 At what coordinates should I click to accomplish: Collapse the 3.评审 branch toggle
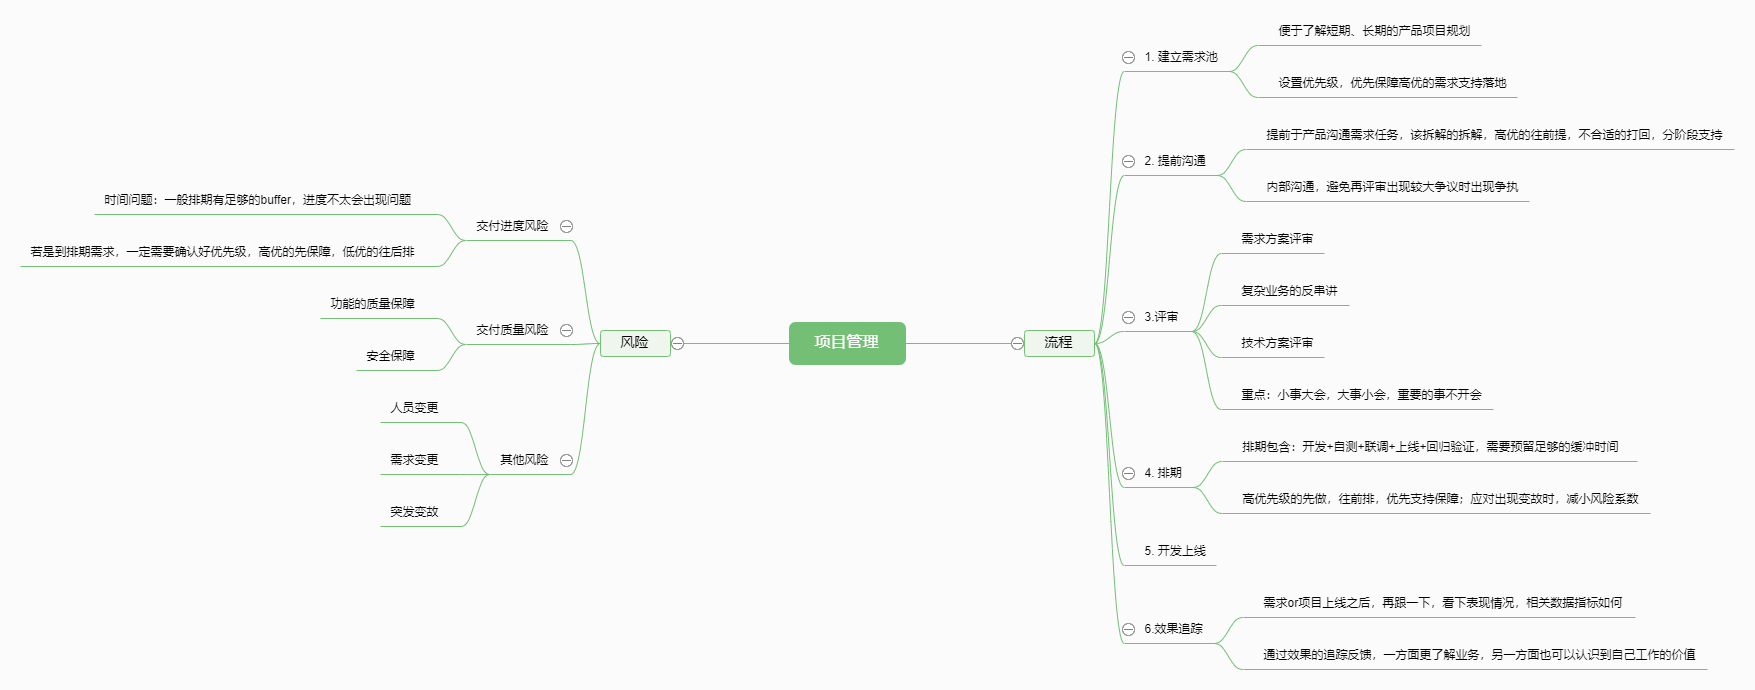pyautogui.click(x=1128, y=317)
